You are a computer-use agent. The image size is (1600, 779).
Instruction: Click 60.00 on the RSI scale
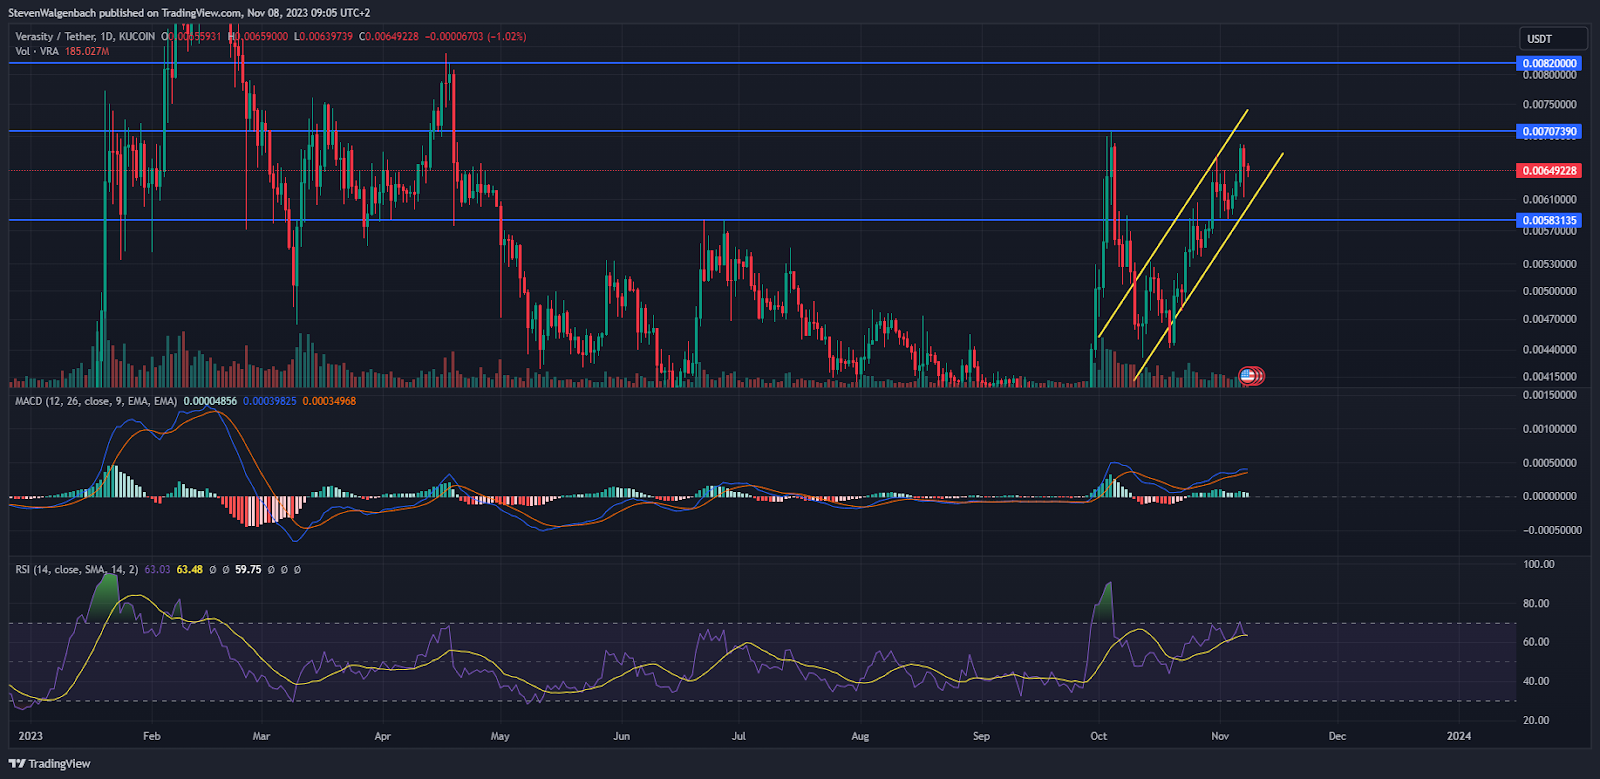click(1535, 642)
